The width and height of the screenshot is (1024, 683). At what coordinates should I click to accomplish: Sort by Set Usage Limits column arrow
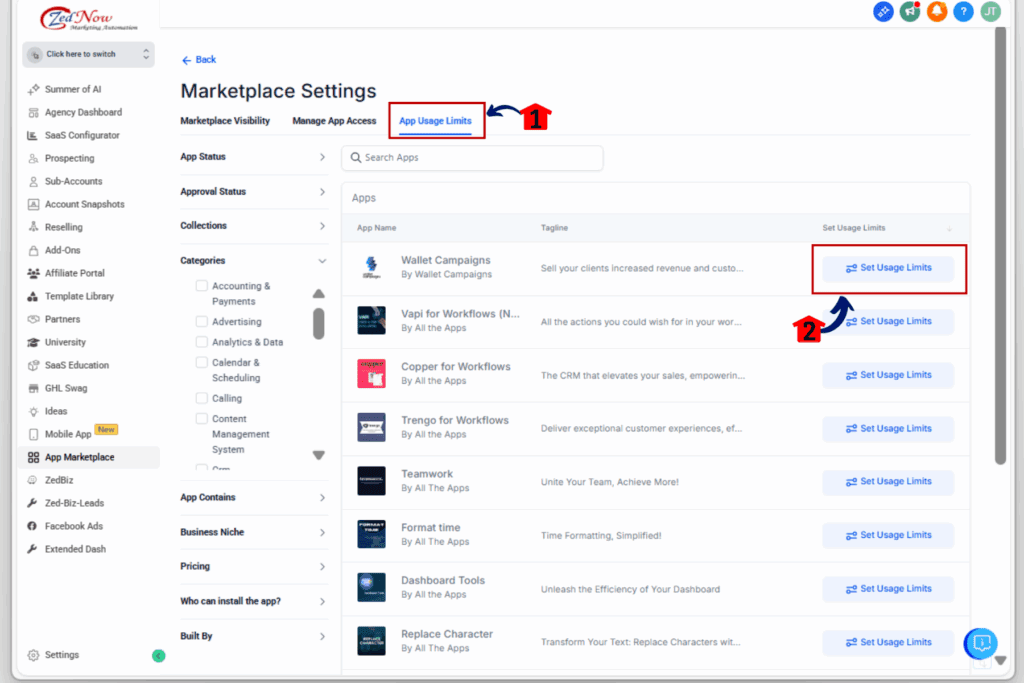tap(949, 229)
